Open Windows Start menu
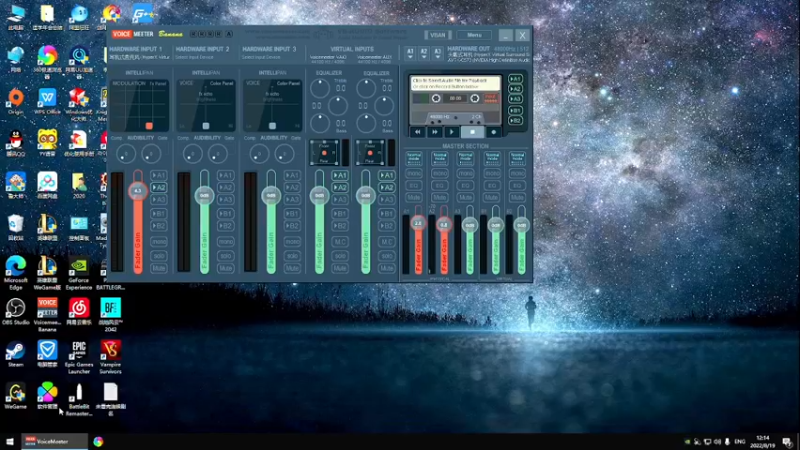 pyautogui.click(x=10, y=441)
